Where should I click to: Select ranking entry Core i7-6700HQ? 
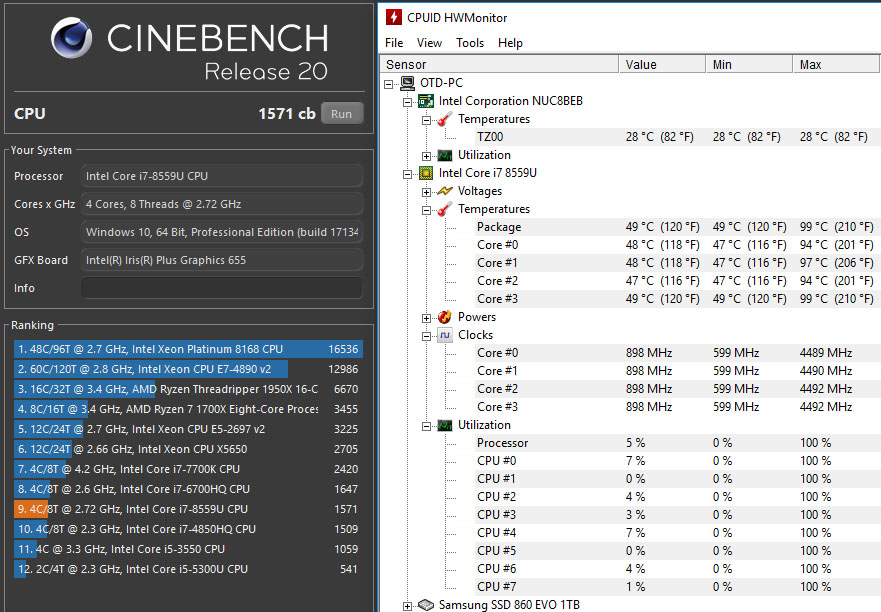click(188, 489)
